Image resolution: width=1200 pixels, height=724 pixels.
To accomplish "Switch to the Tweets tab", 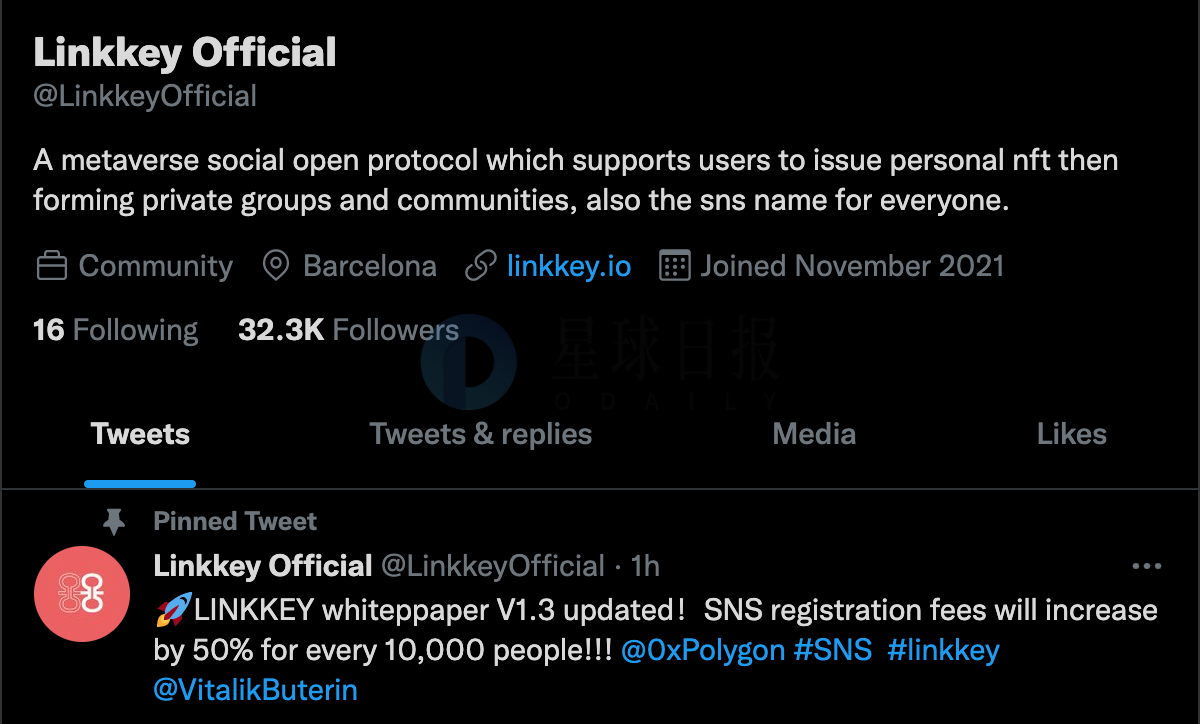I will pyautogui.click(x=140, y=434).
